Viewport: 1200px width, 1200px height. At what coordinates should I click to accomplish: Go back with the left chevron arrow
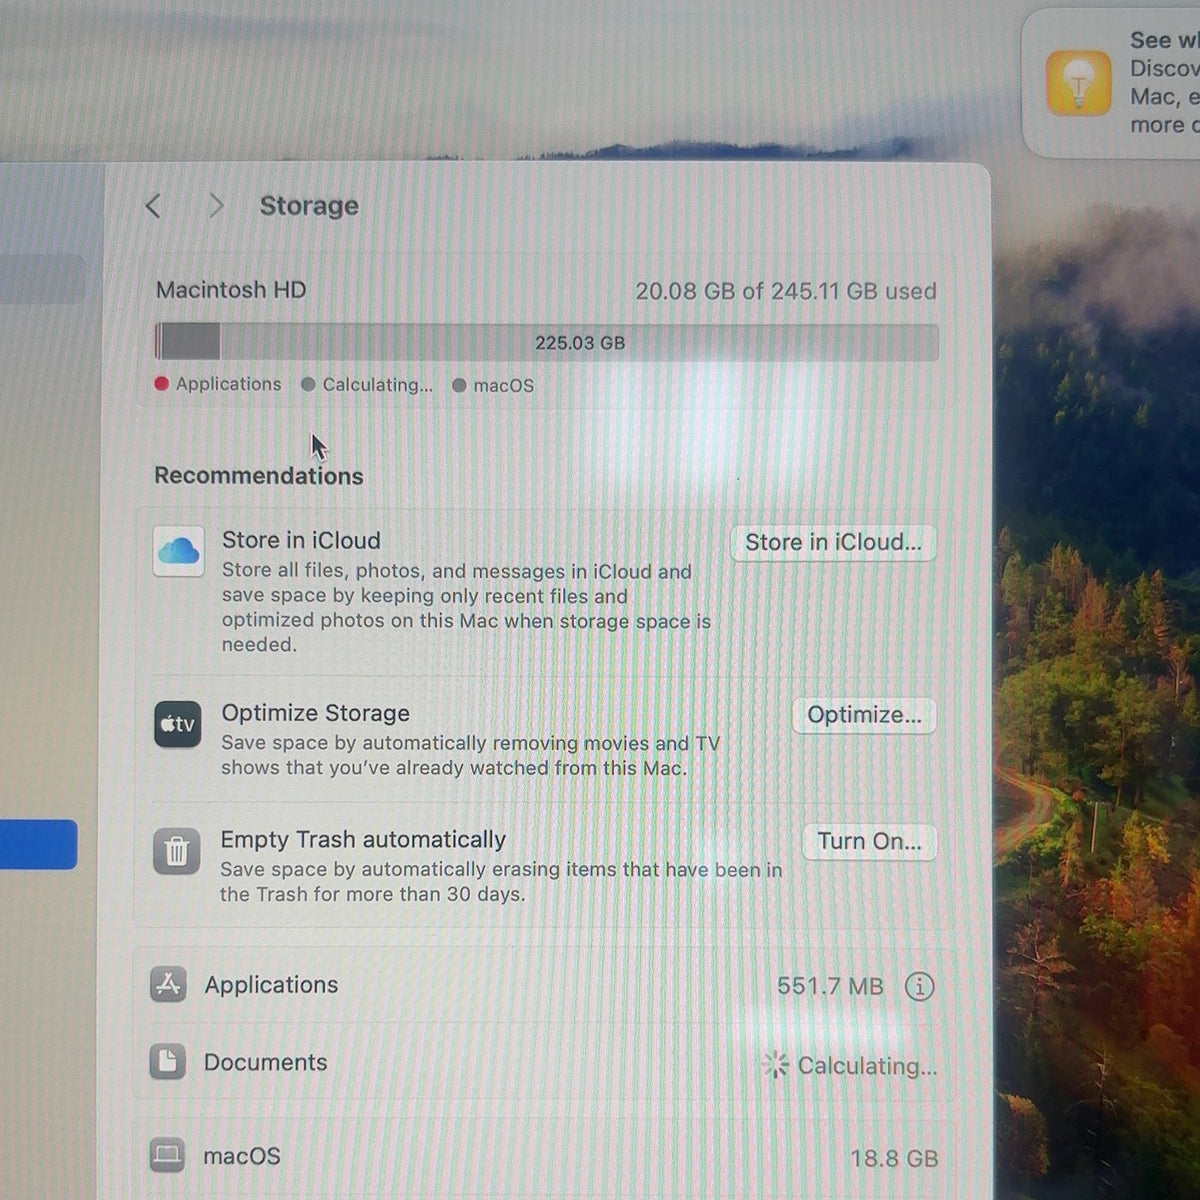tap(153, 206)
